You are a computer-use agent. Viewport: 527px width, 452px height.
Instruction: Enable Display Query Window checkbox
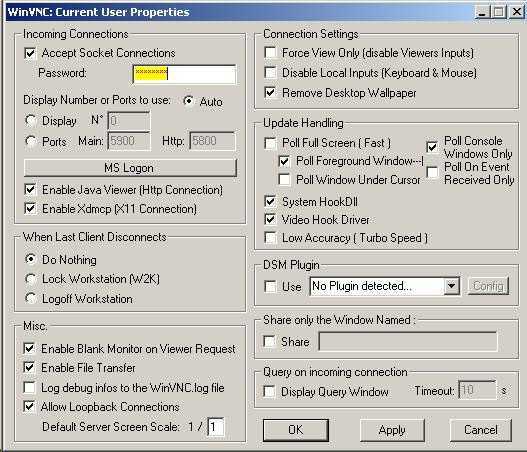pyautogui.click(x=270, y=391)
